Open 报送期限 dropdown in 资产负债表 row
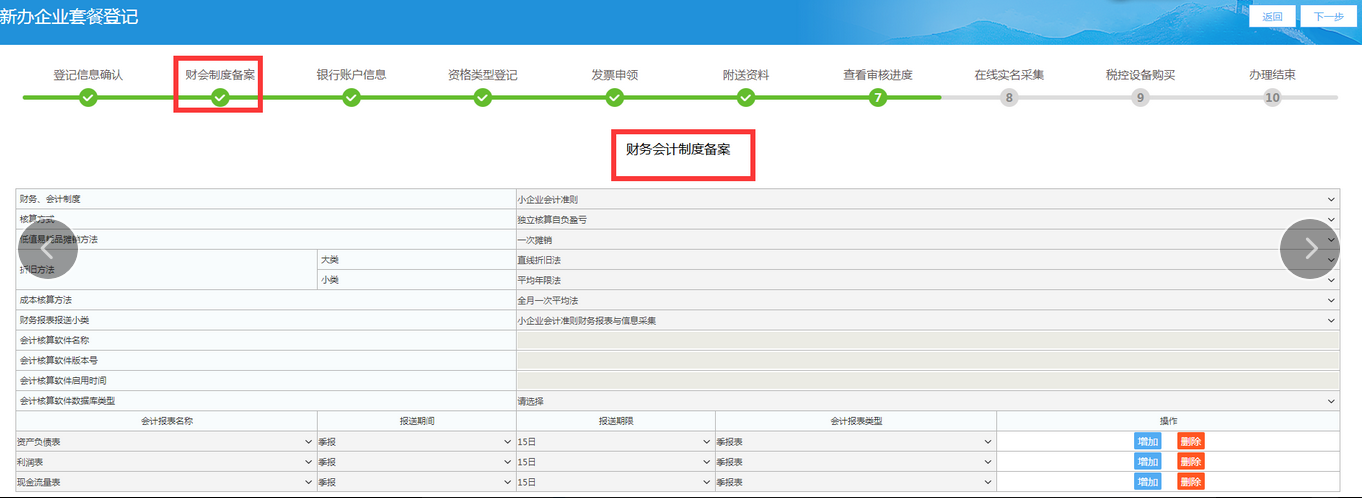The height and width of the screenshot is (498, 1362). tap(616, 441)
